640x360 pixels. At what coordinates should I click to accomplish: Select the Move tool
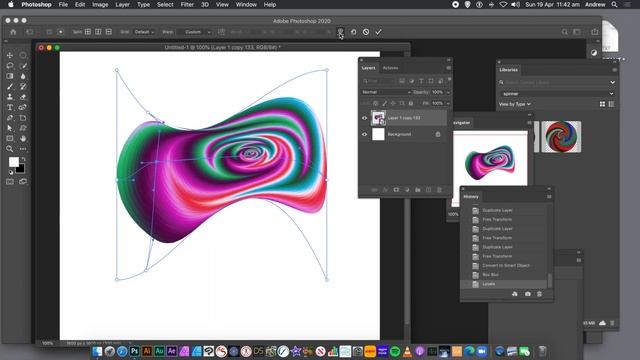10,55
